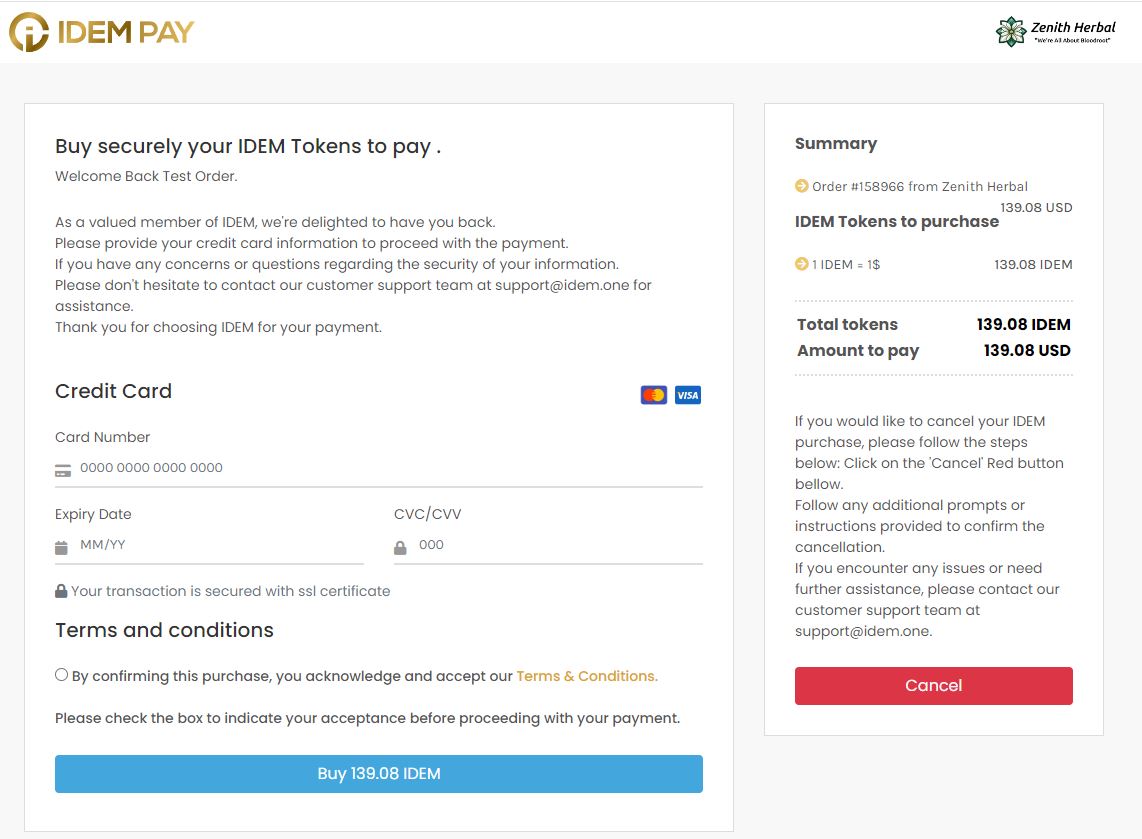Click the arrow icon beside 1 IDEM = 1$
The image size is (1142, 839).
pos(801,264)
